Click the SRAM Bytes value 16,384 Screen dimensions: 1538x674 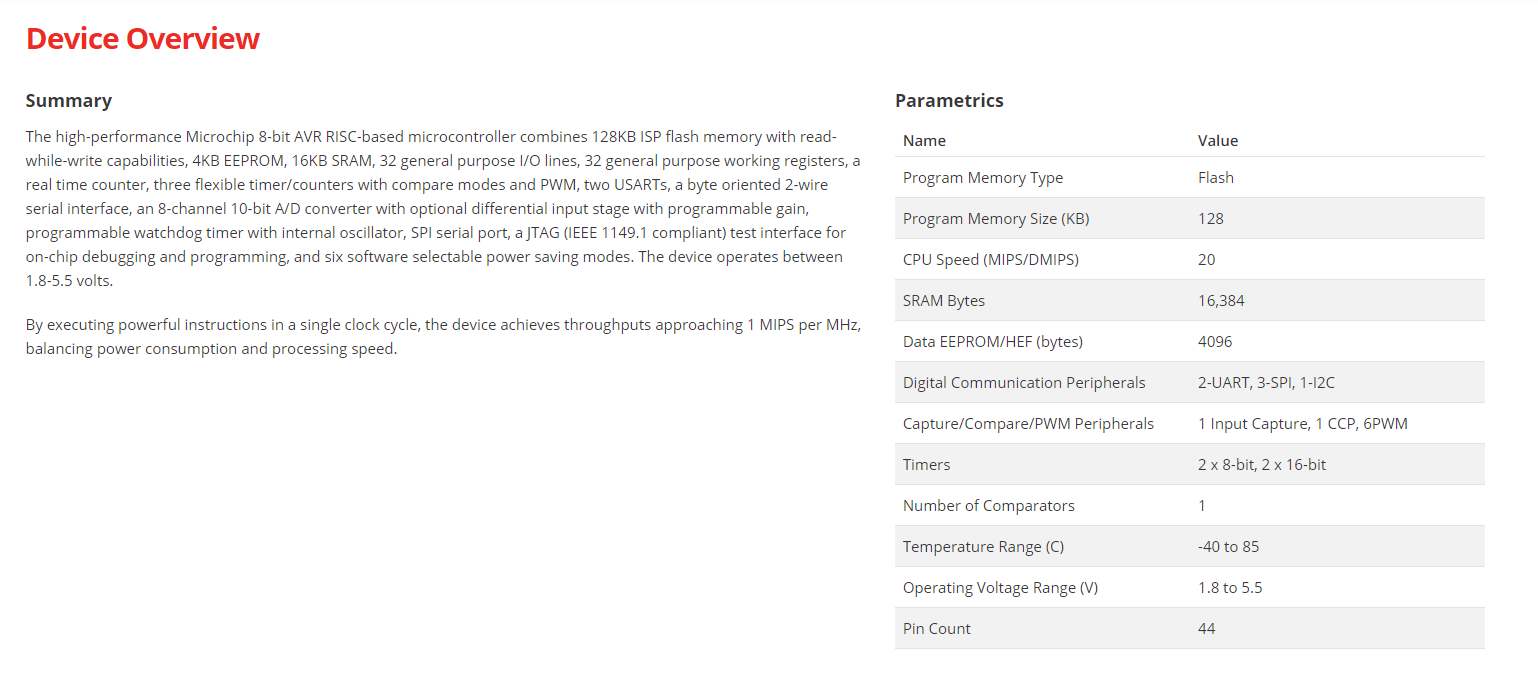click(x=1221, y=301)
